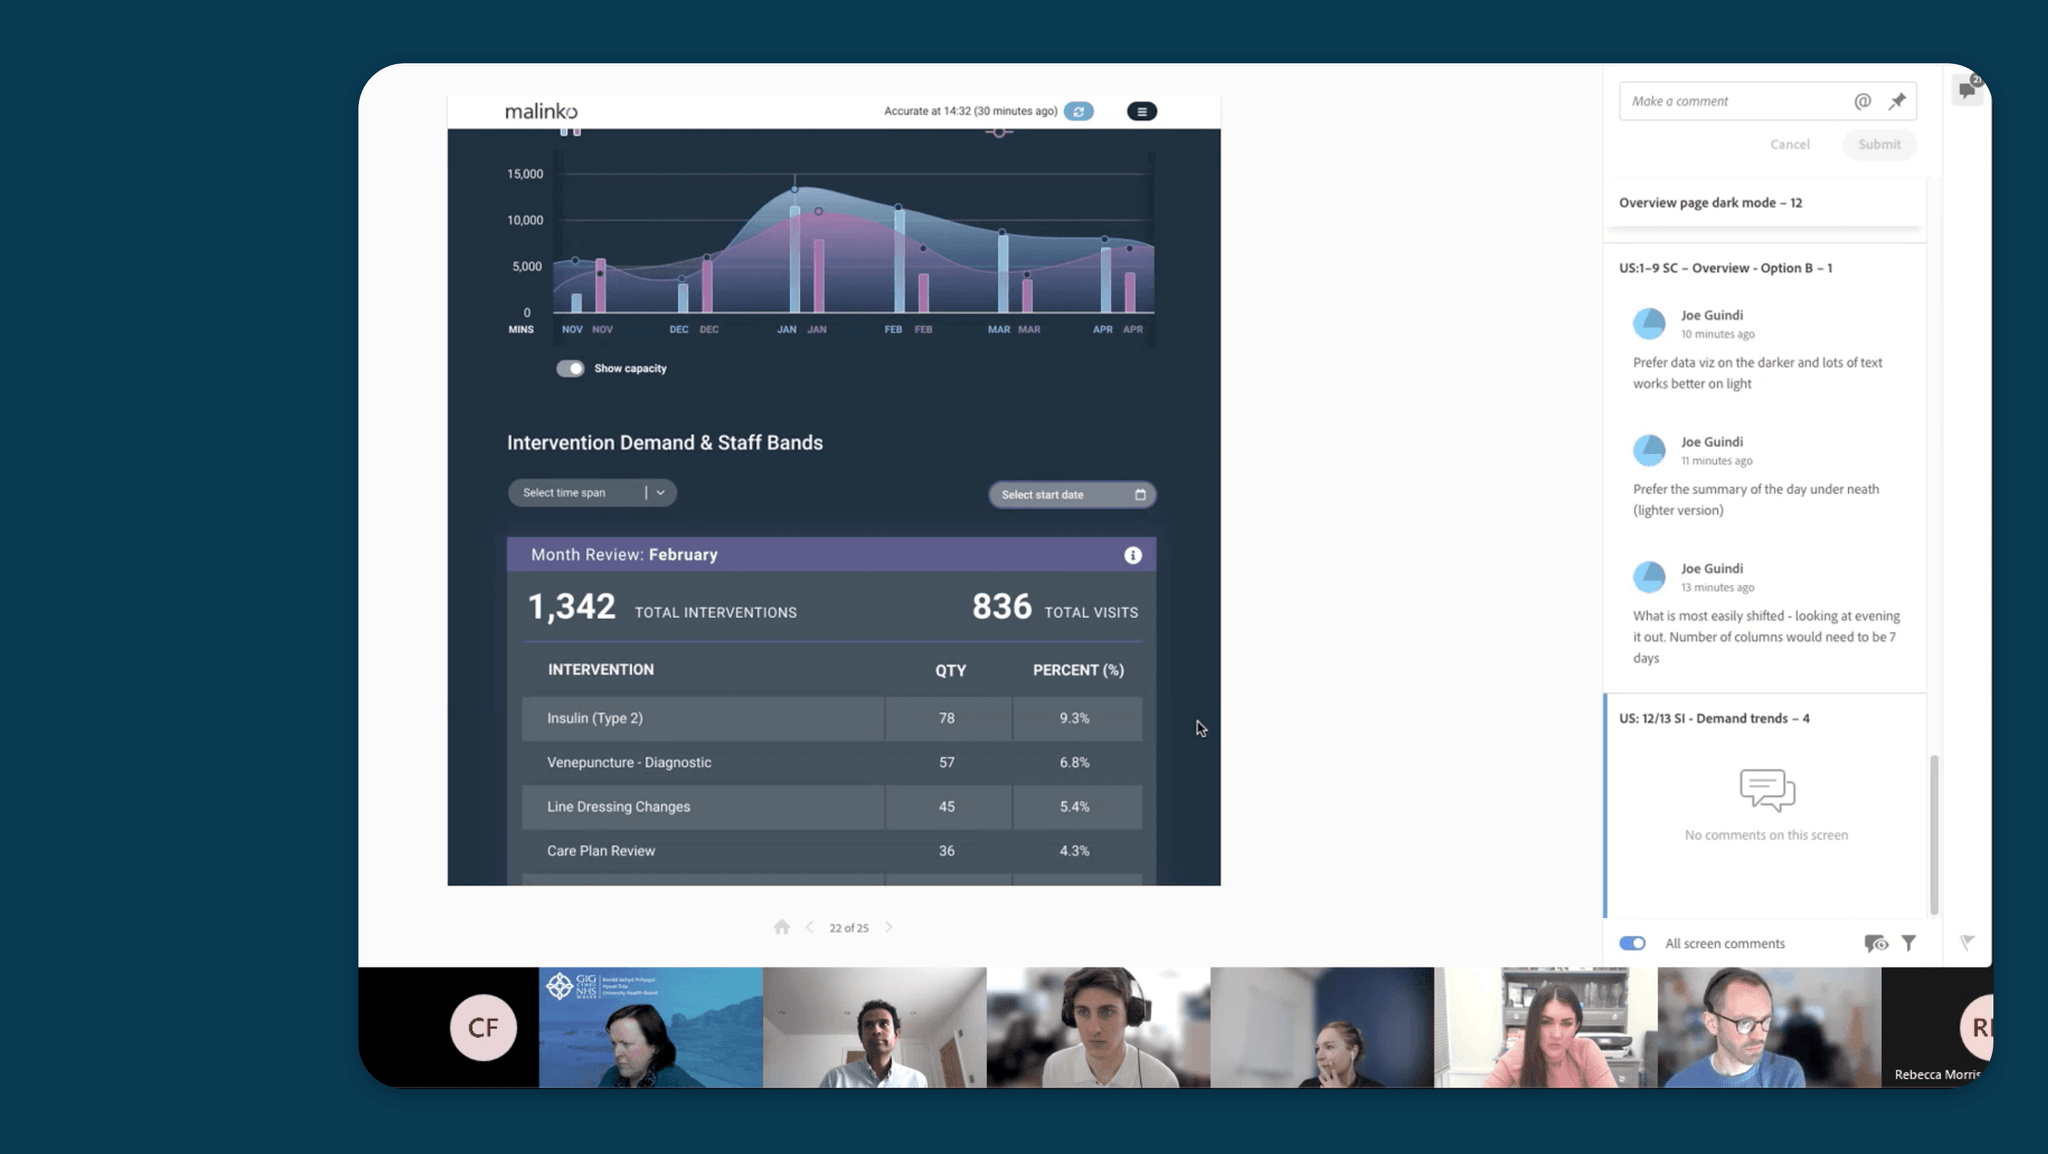This screenshot has height=1154, width=2048.
Task: Select the Care Plan Review row
Action: tap(831, 851)
